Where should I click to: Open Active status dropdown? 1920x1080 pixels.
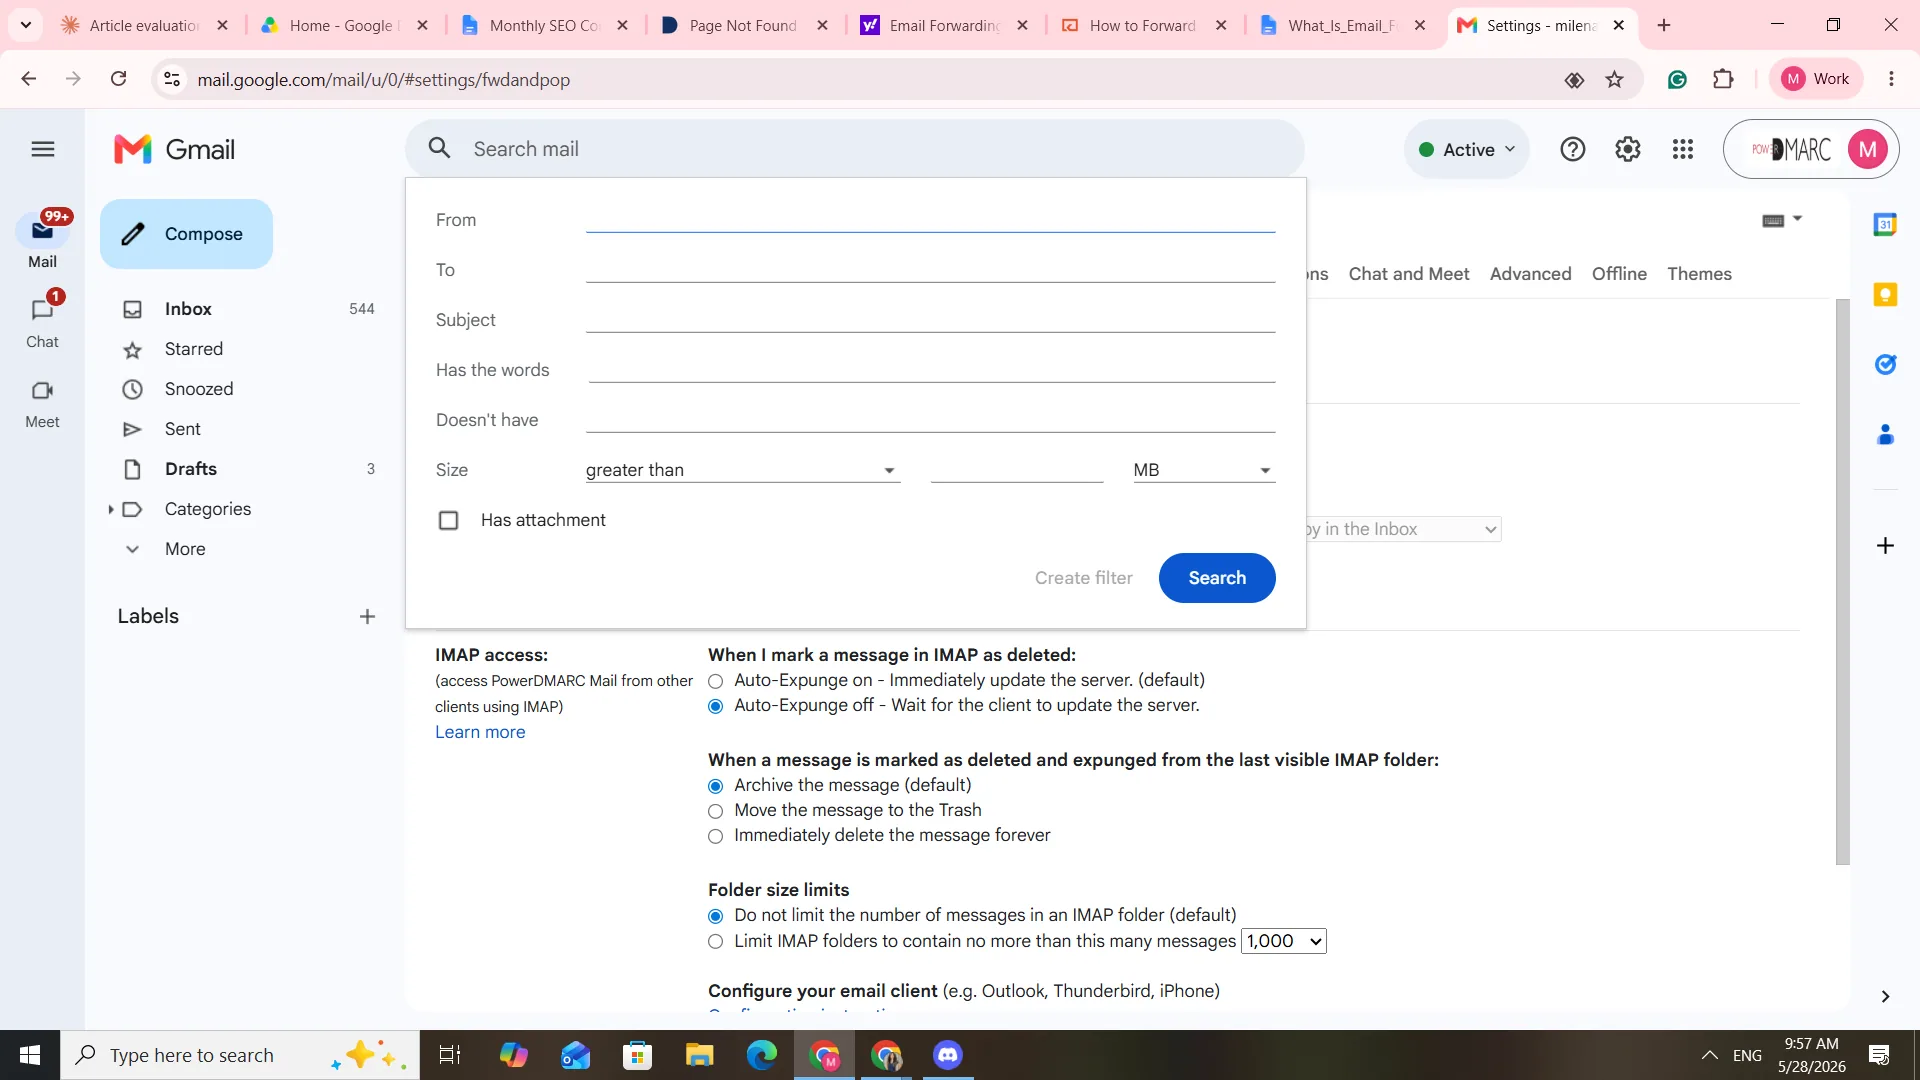pyautogui.click(x=1467, y=150)
